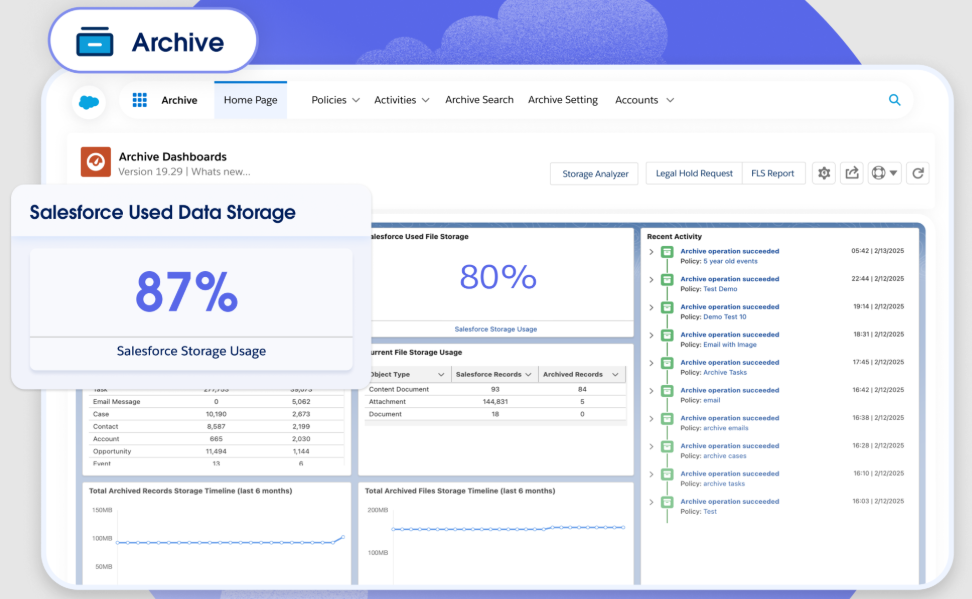Click the Archive briefcase icon in the header
This screenshot has height=599, width=972.
[x=94, y=41]
